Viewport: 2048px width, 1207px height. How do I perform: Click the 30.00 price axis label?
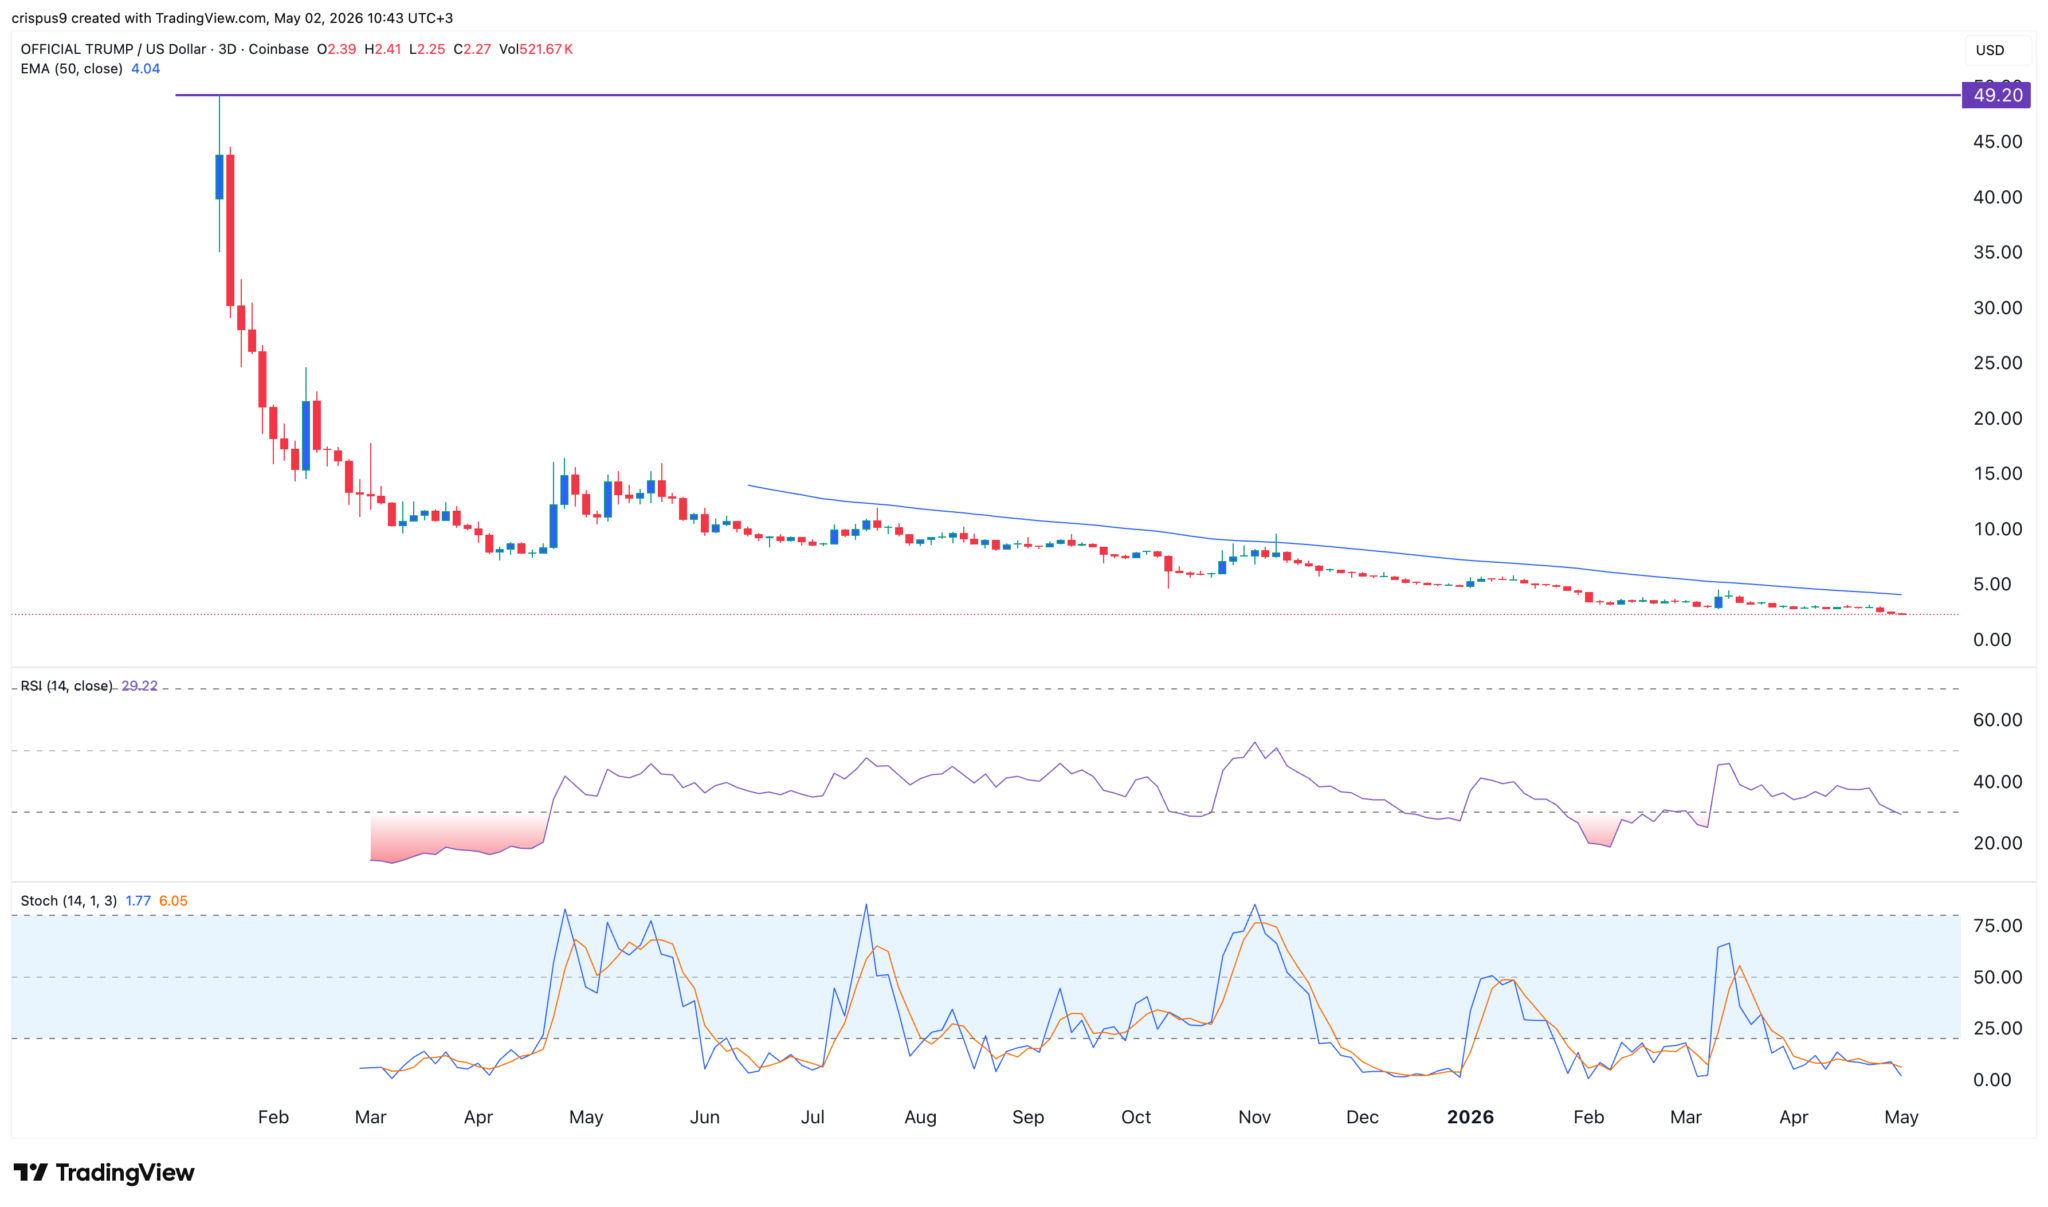[x=1997, y=308]
